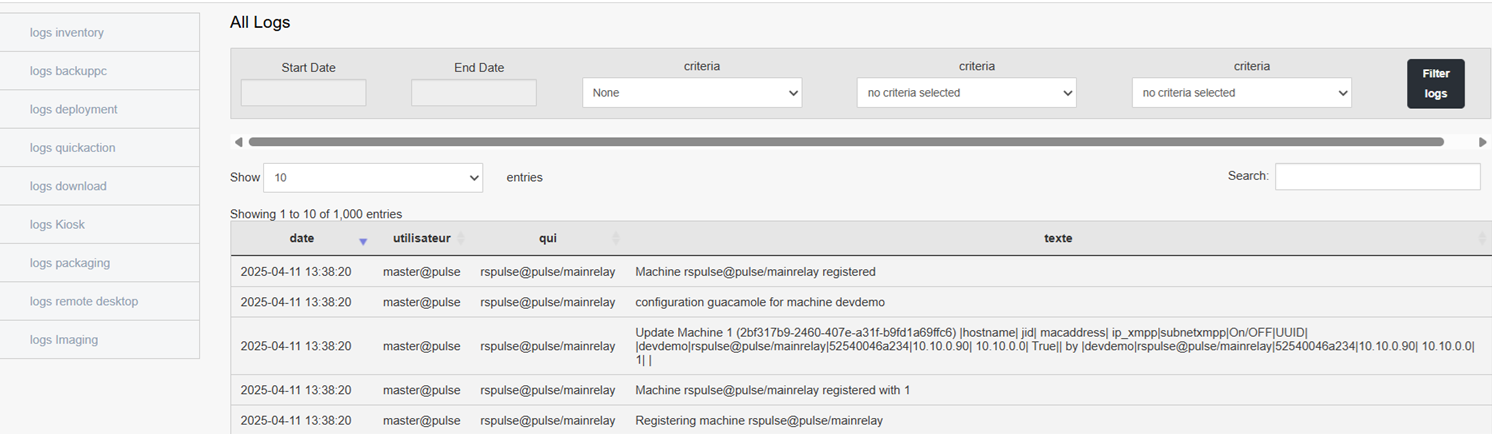Image resolution: width=1492 pixels, height=434 pixels.
Task: Click into the Search text box
Action: (1378, 176)
